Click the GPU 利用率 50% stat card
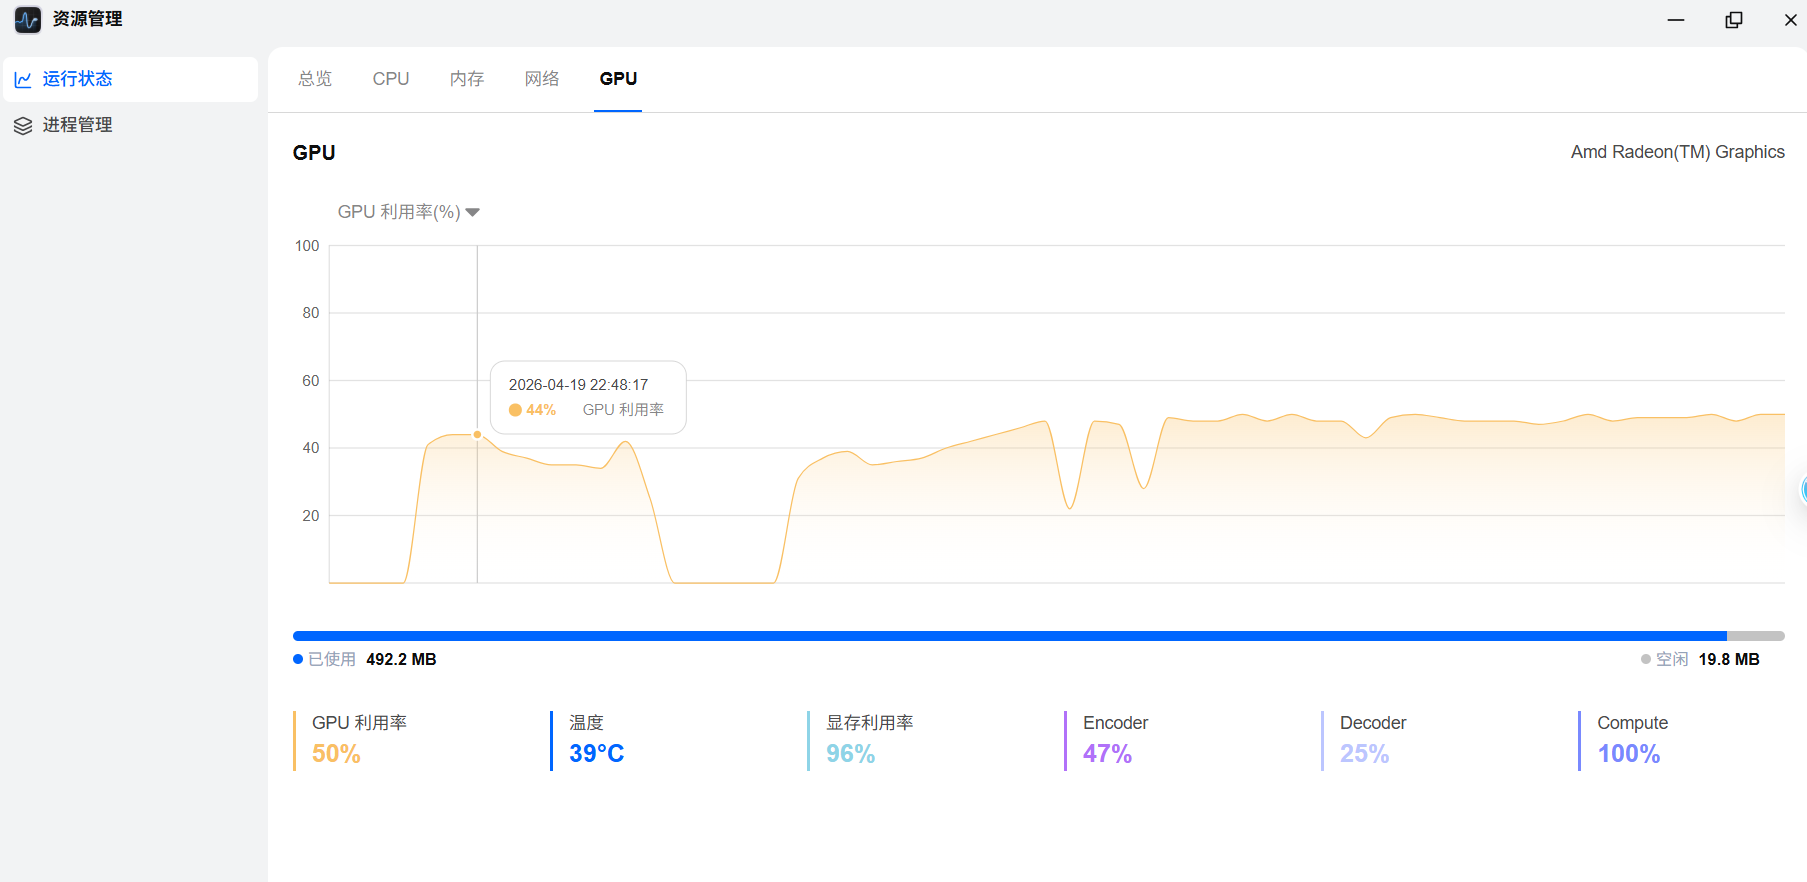The image size is (1807, 882). [359, 740]
